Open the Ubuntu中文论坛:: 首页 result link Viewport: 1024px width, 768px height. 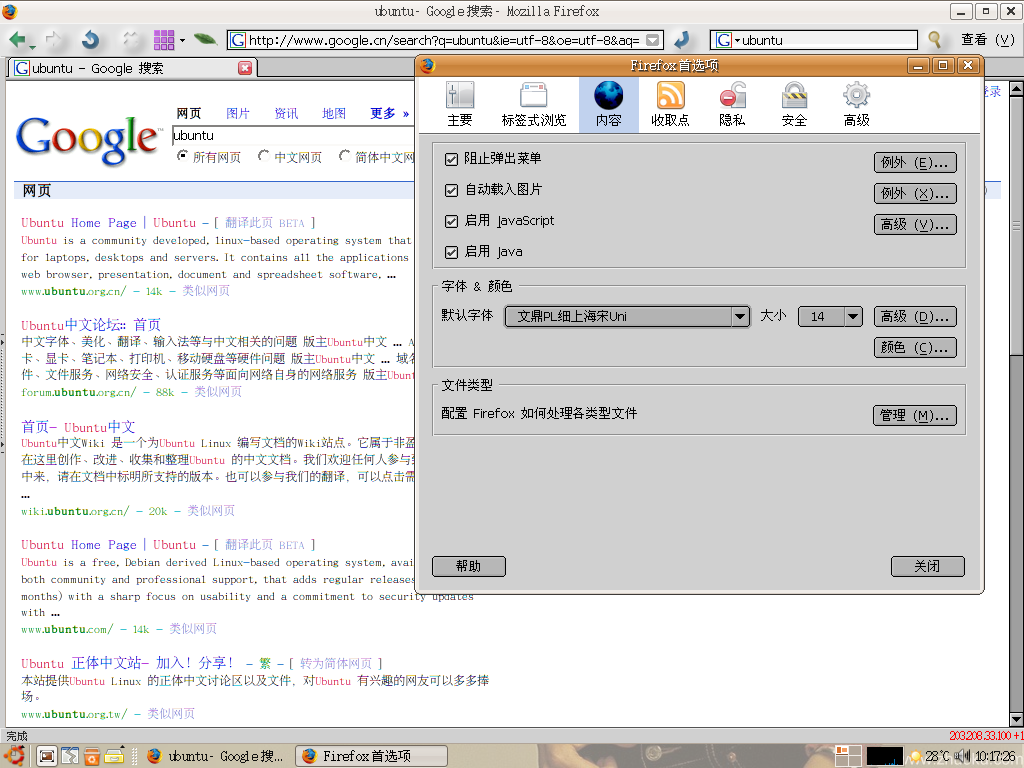91,325
